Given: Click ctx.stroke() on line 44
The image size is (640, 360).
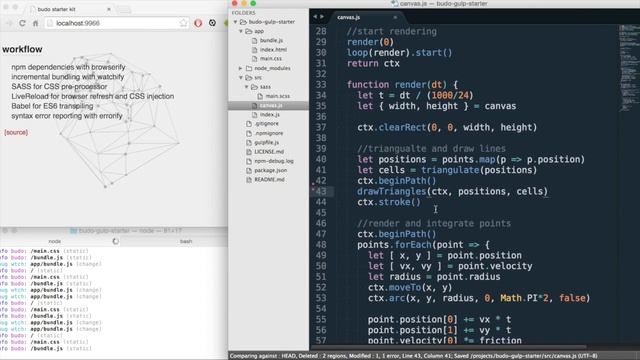Looking at the screenshot, I should 389,202.
